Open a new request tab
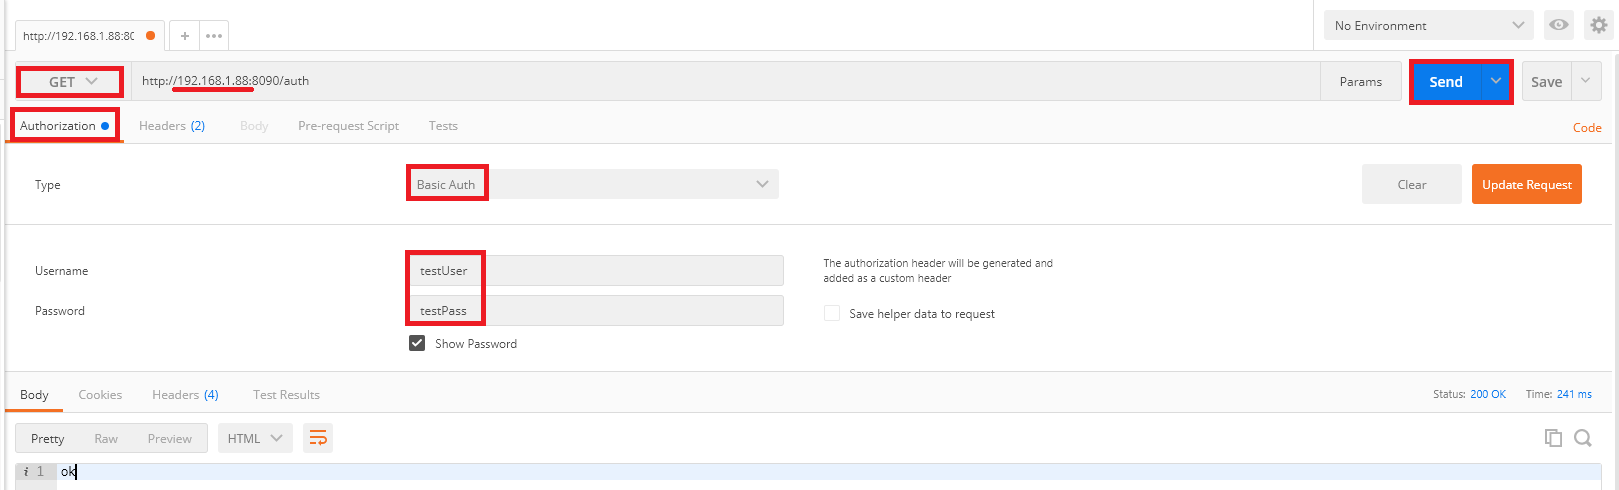This screenshot has height=490, width=1619. pyautogui.click(x=184, y=36)
